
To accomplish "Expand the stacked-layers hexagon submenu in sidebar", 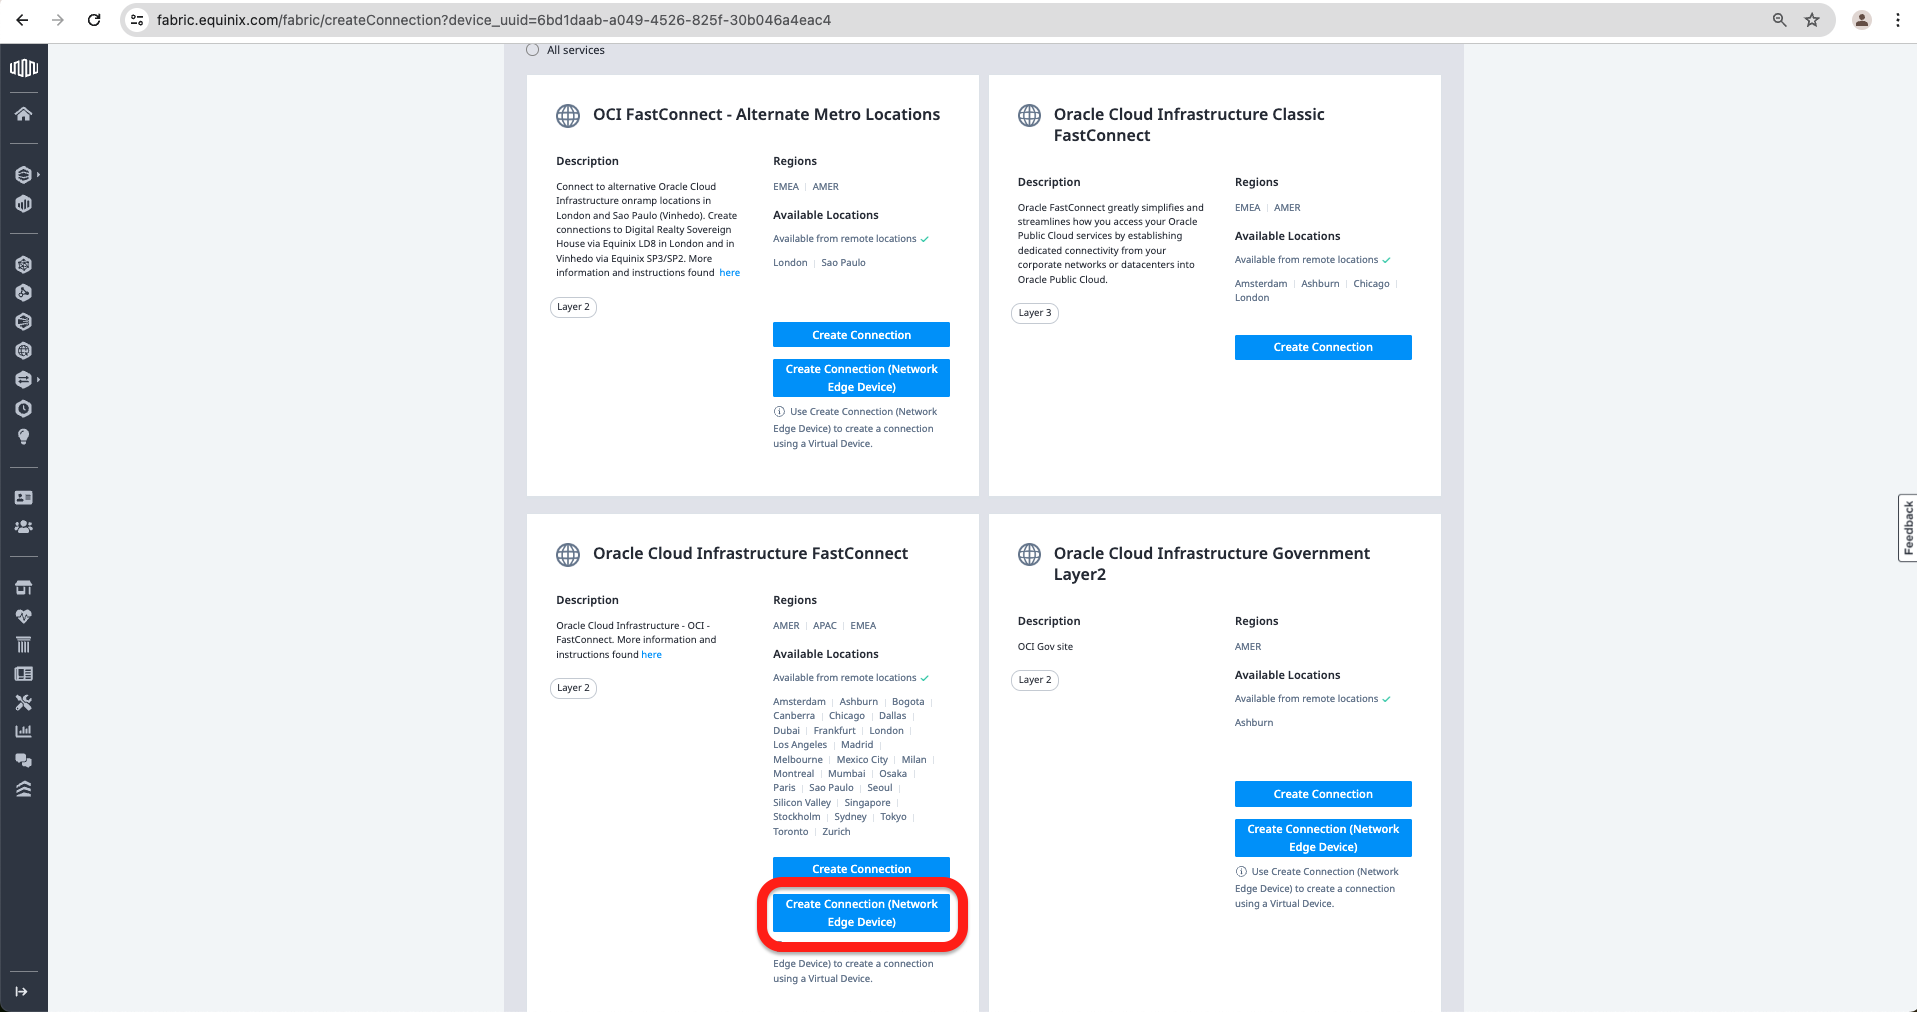I will click(x=25, y=175).
